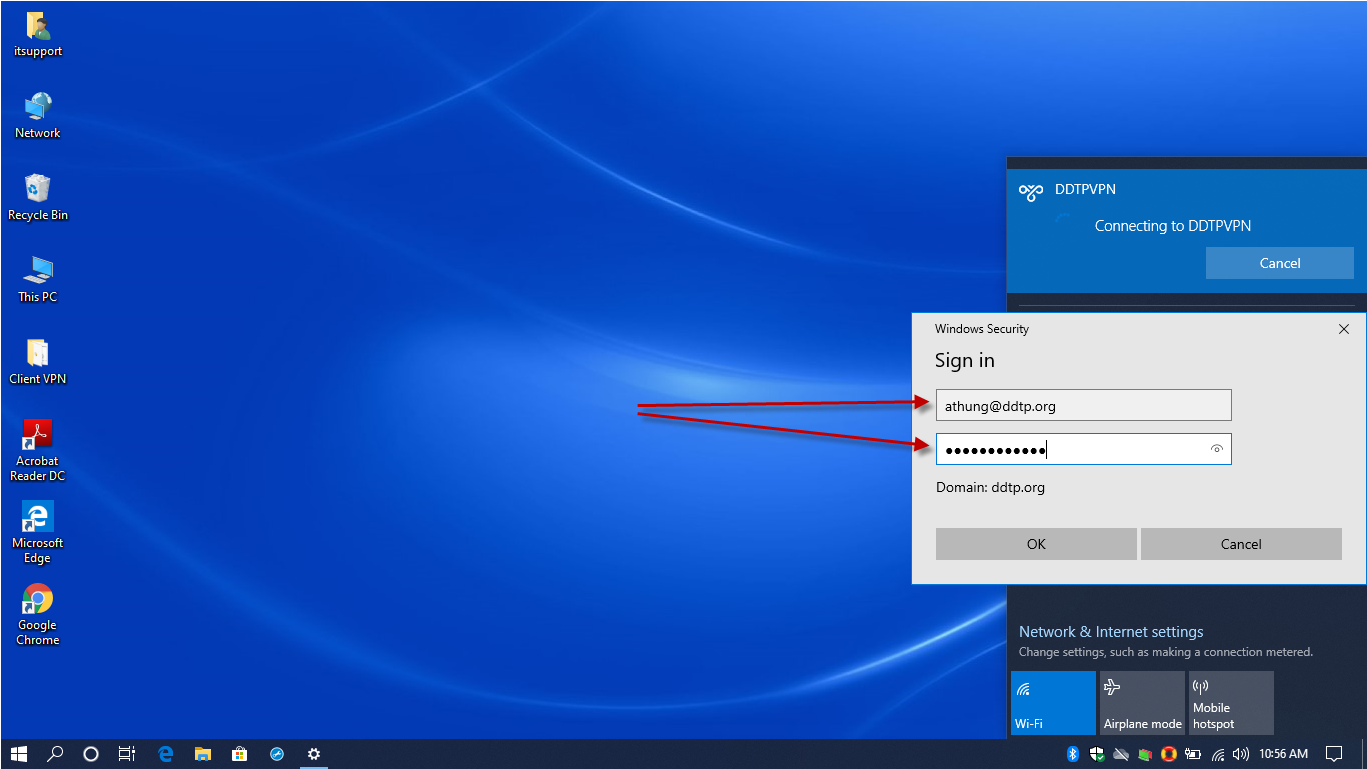1367x769 pixels.
Task: Enable the Airplane mode tile
Action: 1142,703
